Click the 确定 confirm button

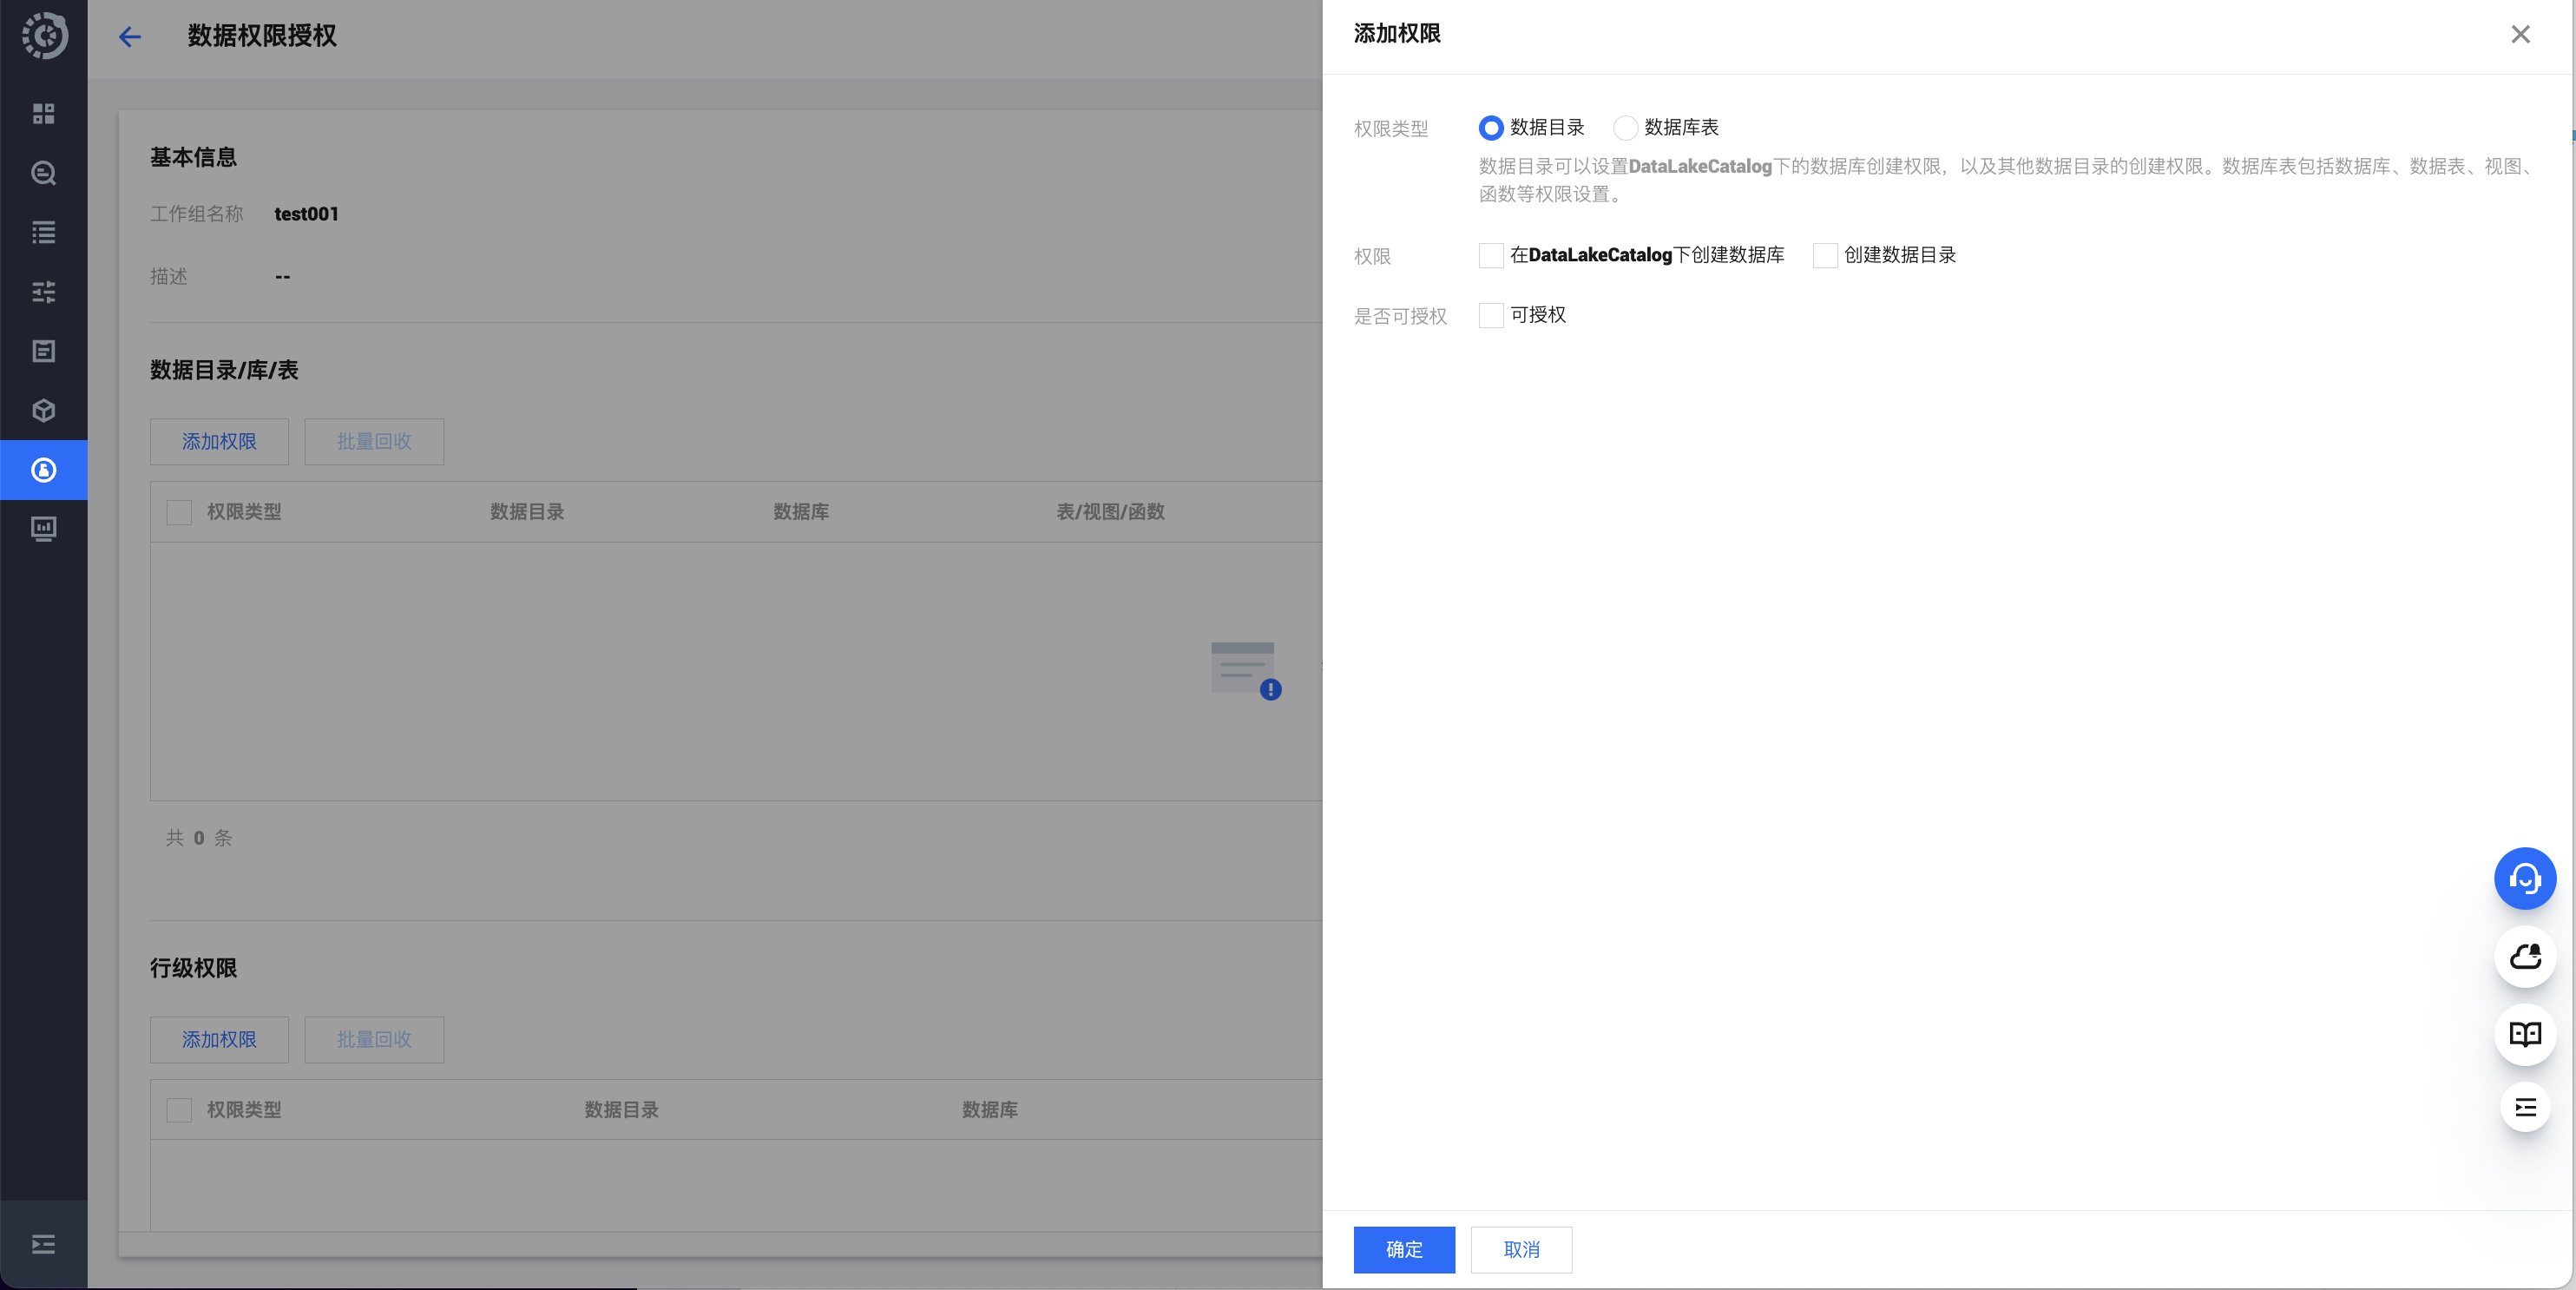tap(1403, 1249)
